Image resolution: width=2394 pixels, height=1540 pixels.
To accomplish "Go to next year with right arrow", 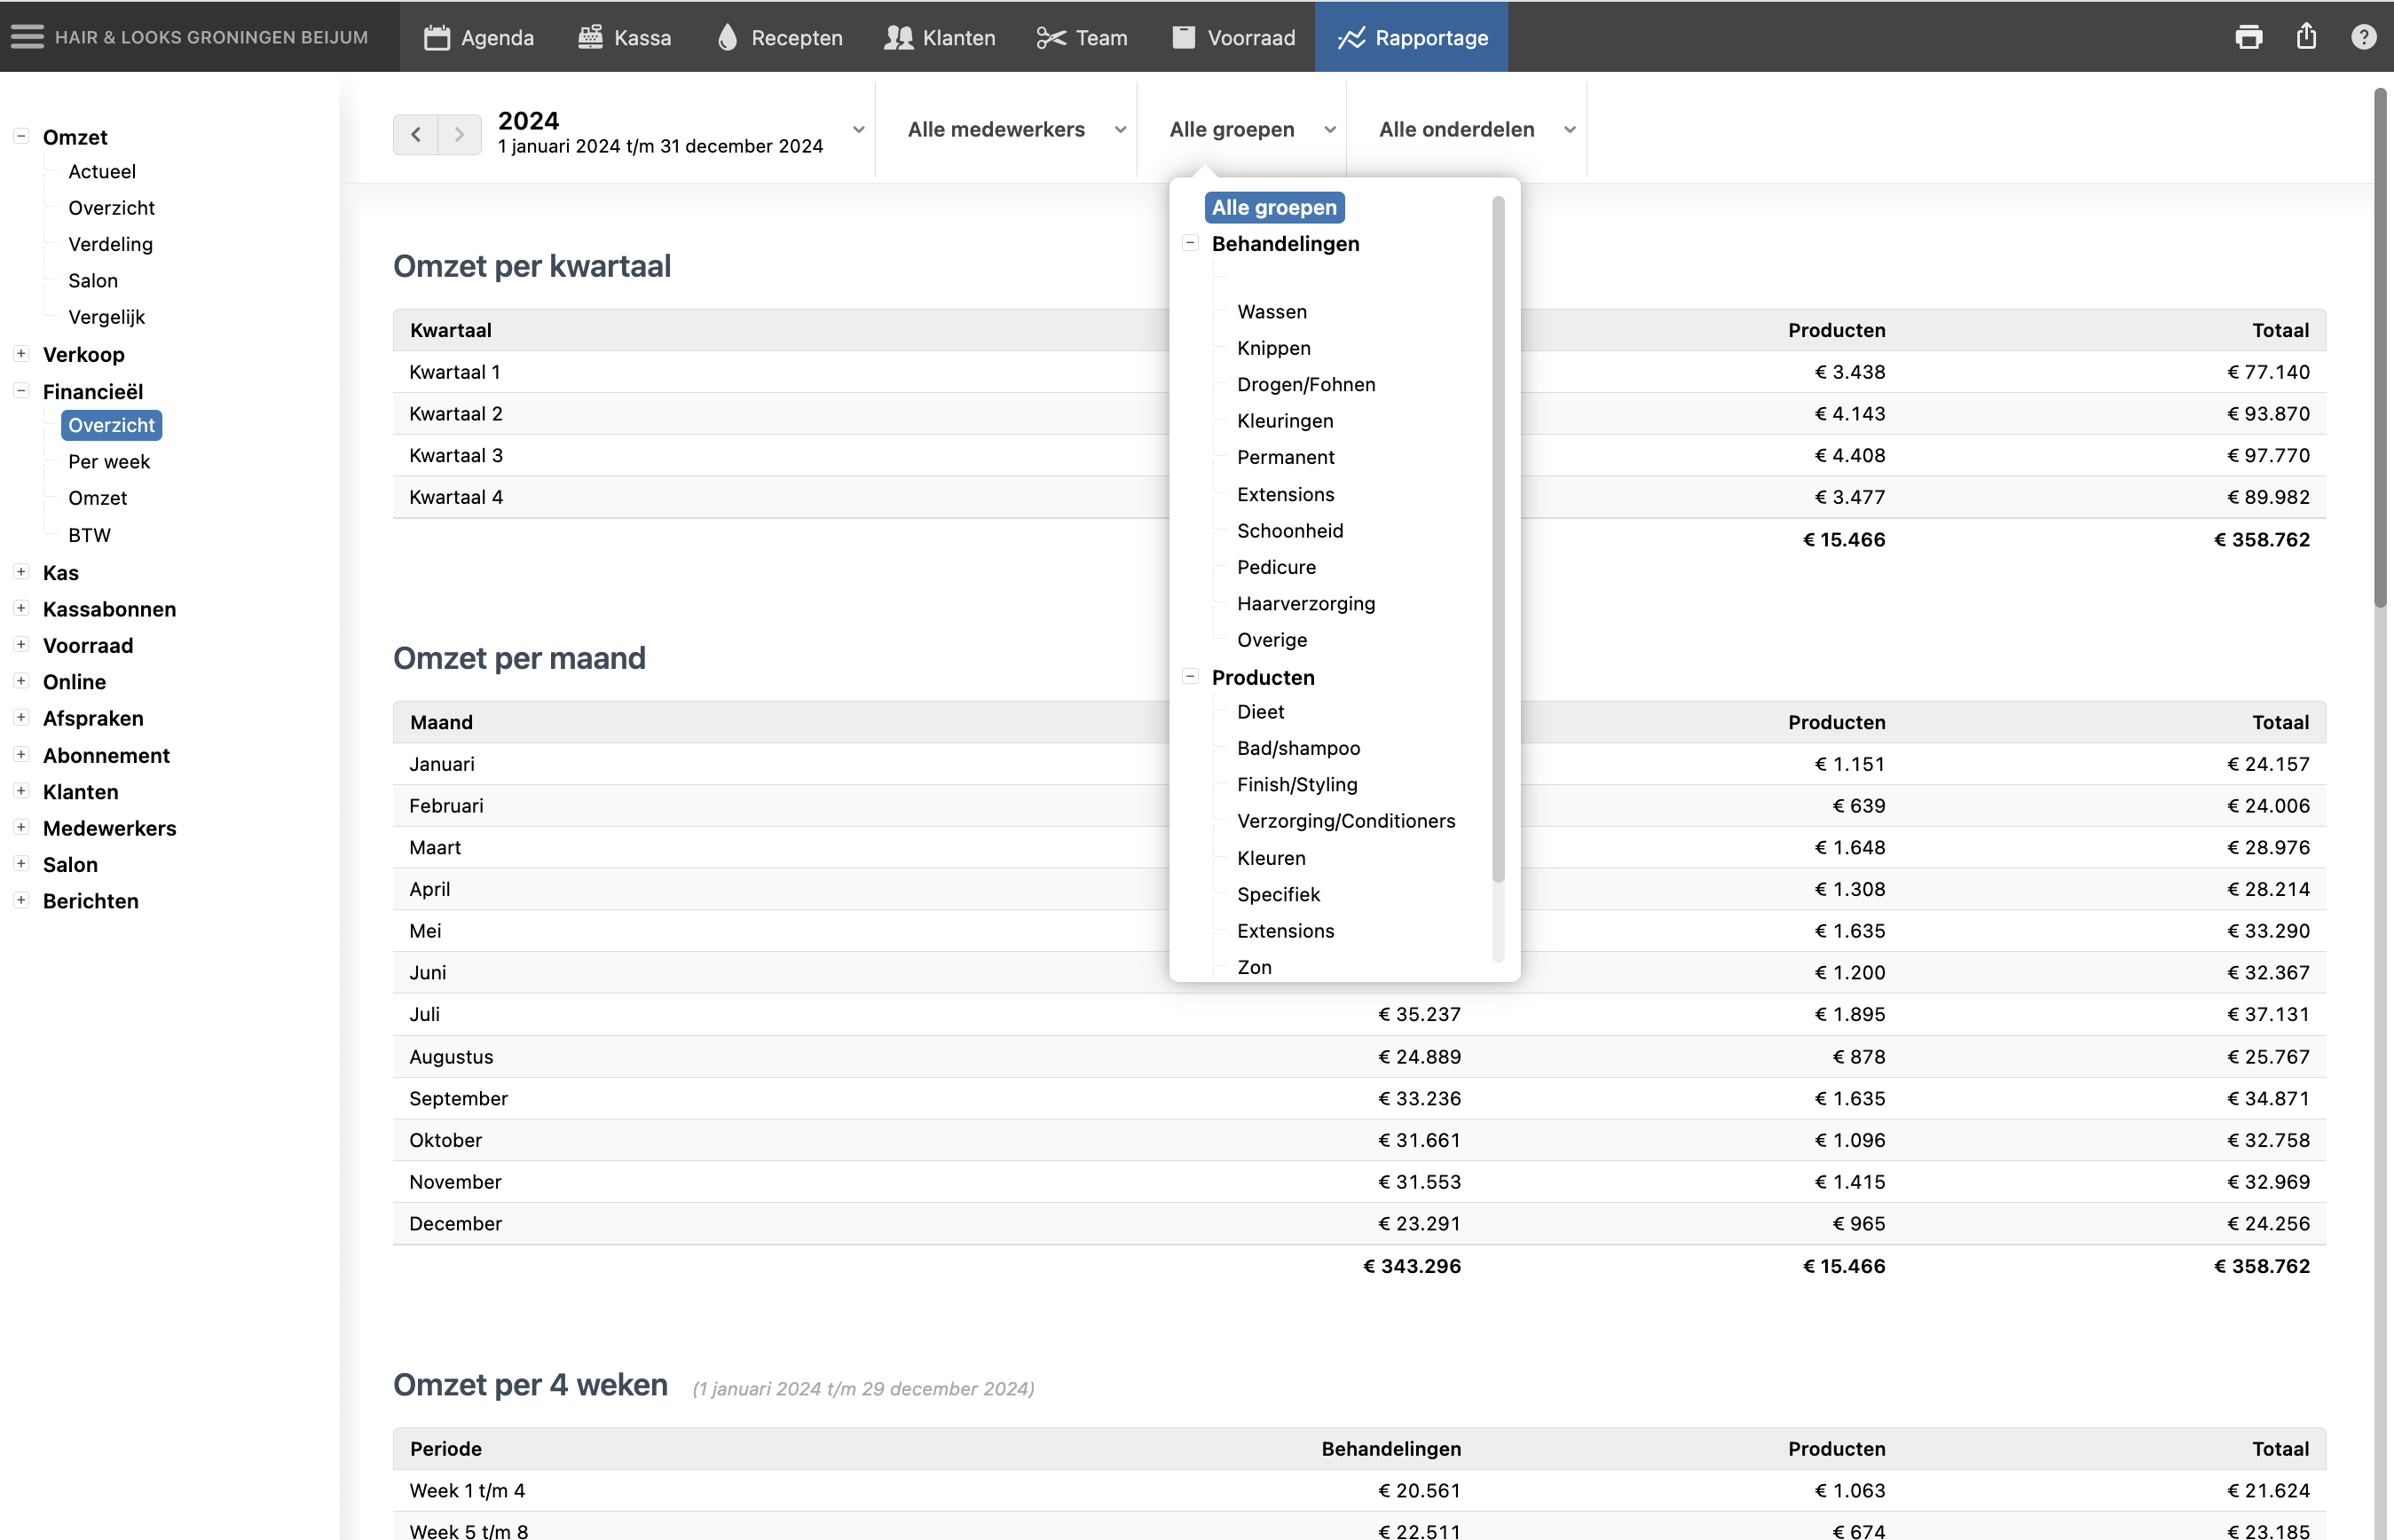I will pyautogui.click(x=459, y=134).
